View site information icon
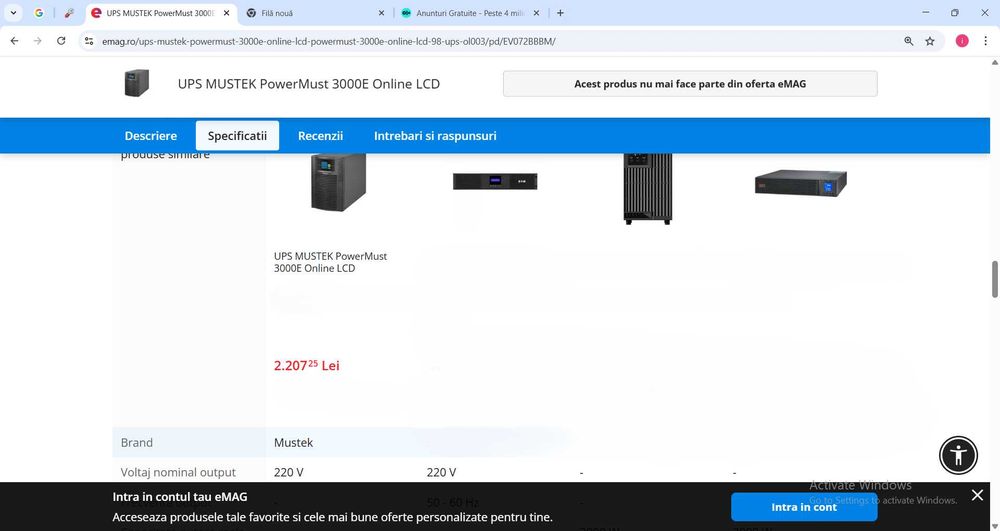The height and width of the screenshot is (531, 1000). pyautogui.click(x=89, y=41)
